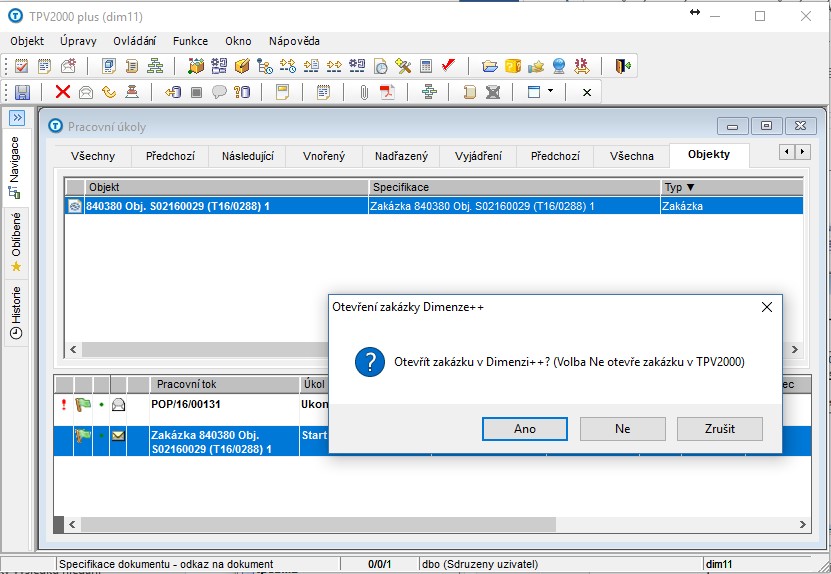Save using the floppy disk icon
The image size is (831, 574).
pos(22,92)
